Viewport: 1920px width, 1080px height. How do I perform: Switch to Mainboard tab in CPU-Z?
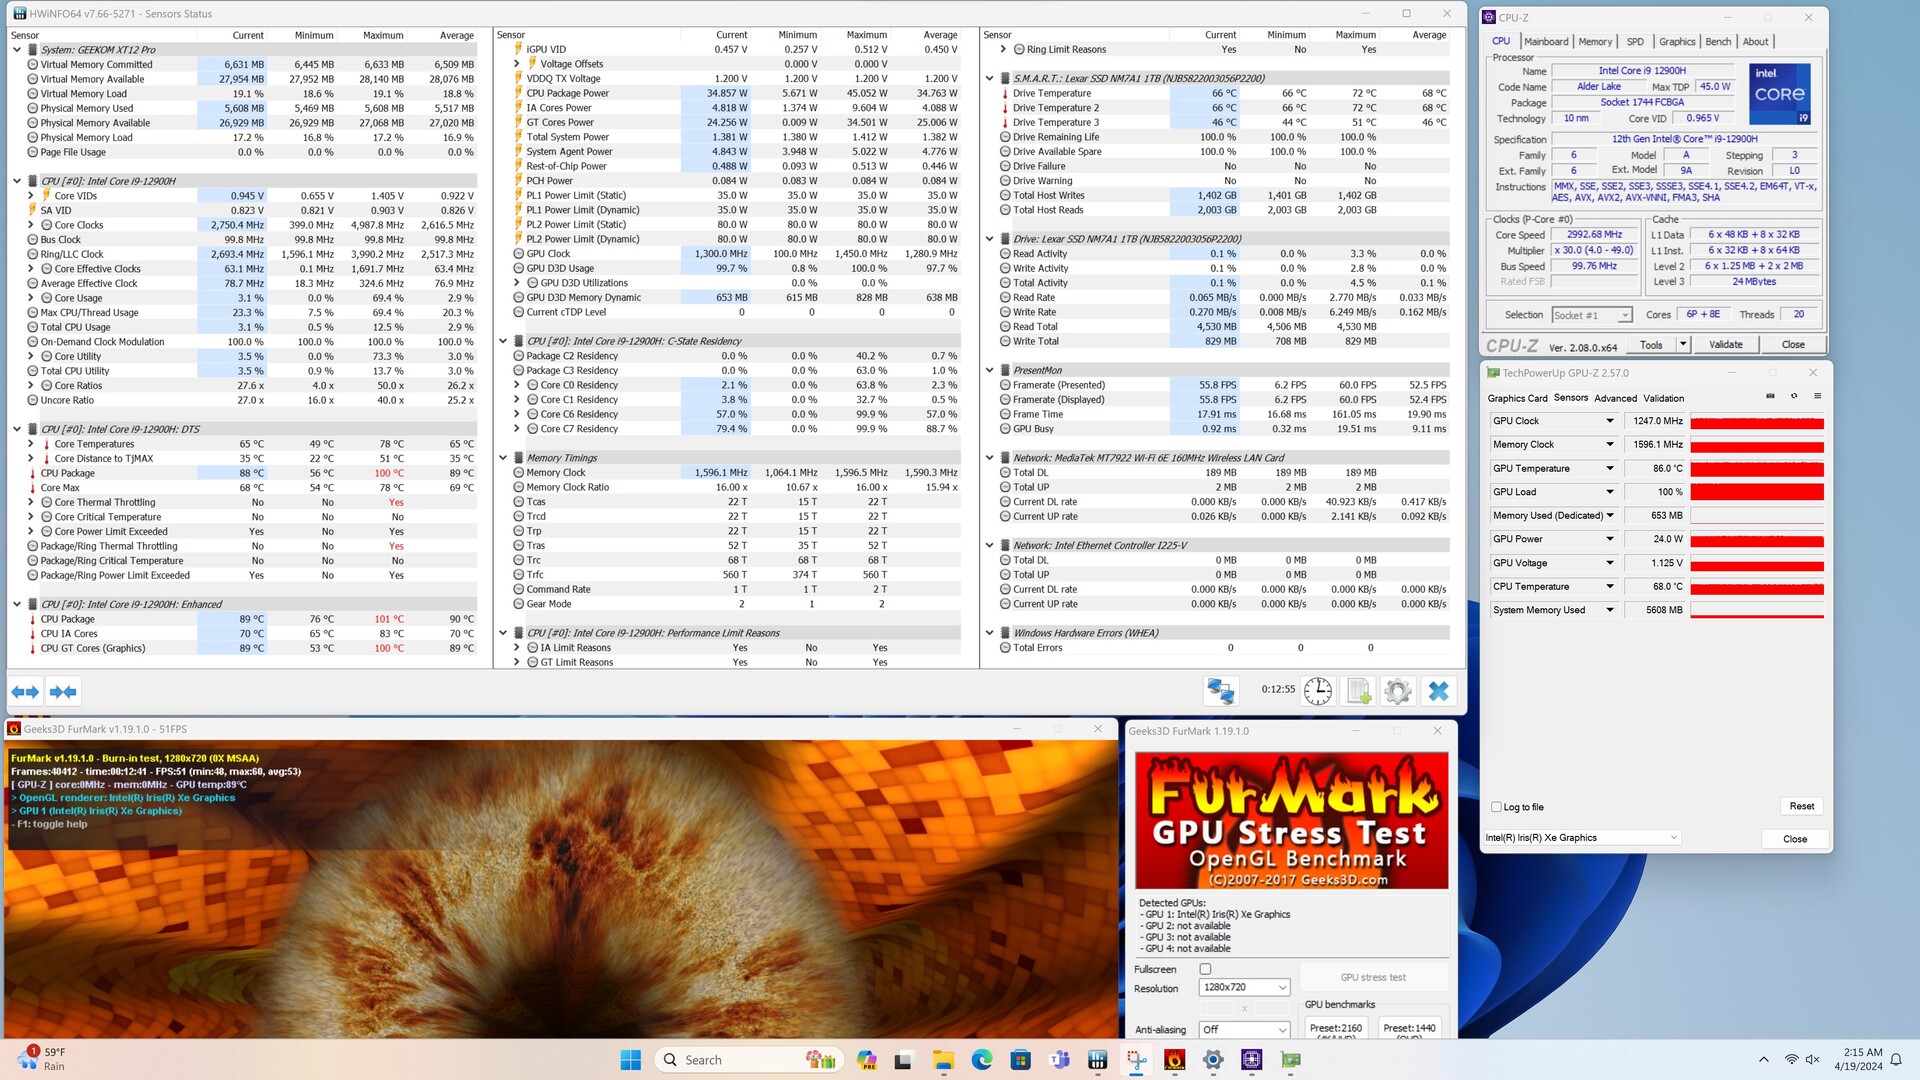coord(1546,42)
